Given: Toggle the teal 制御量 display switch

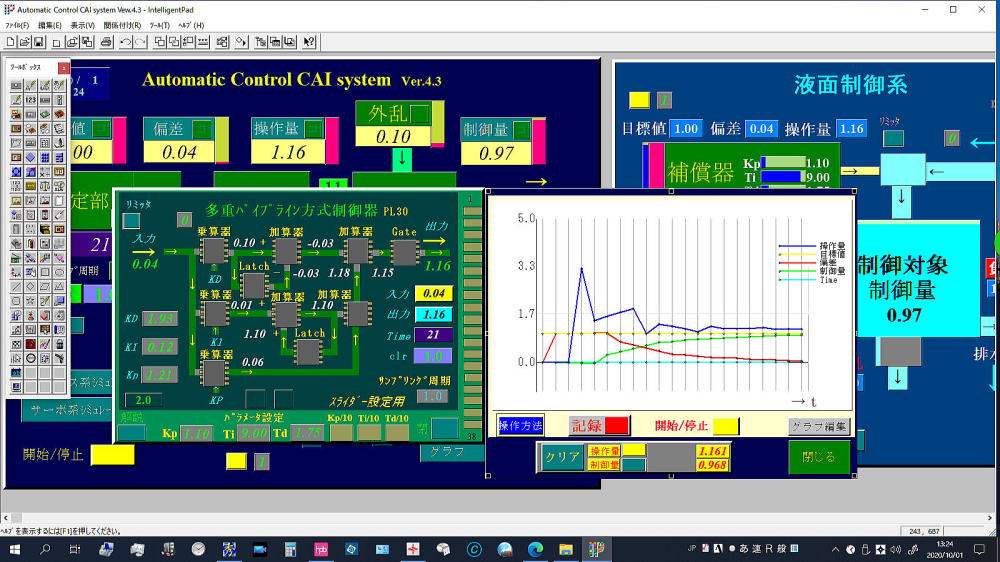Looking at the screenshot, I should (633, 465).
